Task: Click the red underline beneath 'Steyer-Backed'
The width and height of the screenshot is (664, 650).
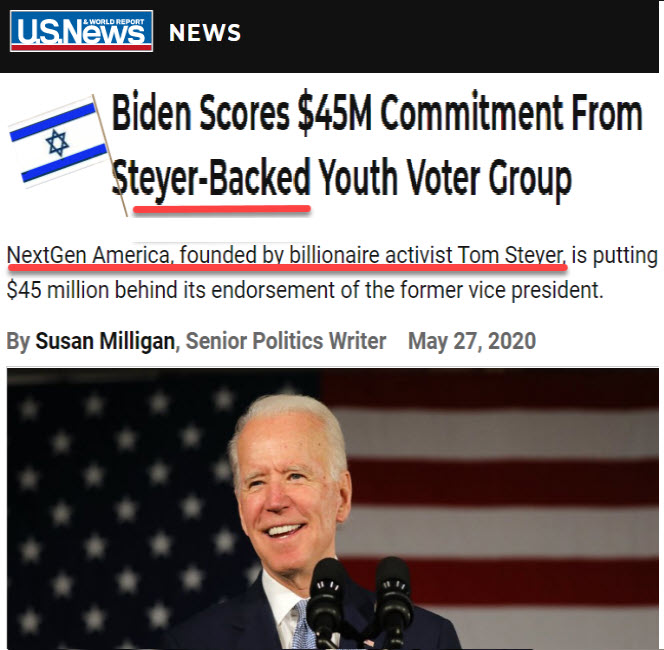Action: click(x=222, y=209)
